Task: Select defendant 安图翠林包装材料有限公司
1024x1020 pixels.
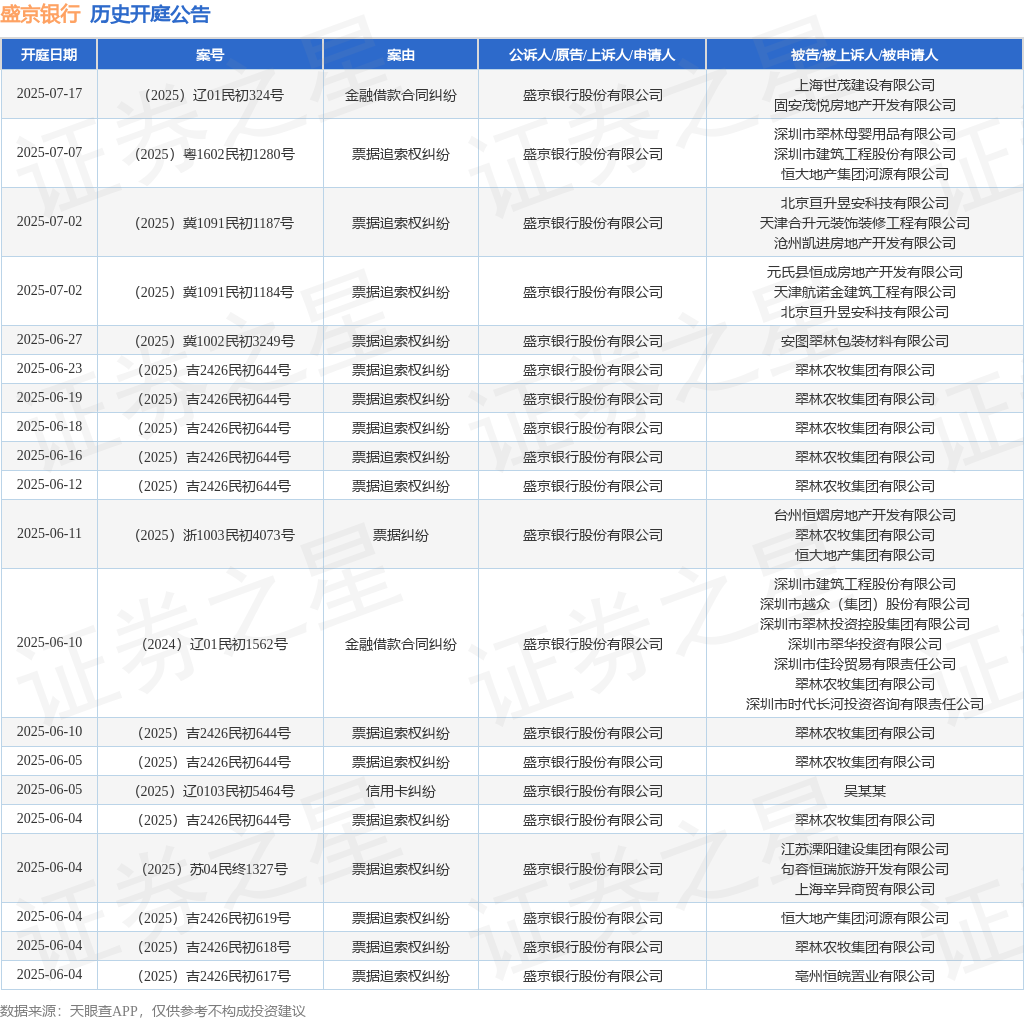Action: coord(864,341)
